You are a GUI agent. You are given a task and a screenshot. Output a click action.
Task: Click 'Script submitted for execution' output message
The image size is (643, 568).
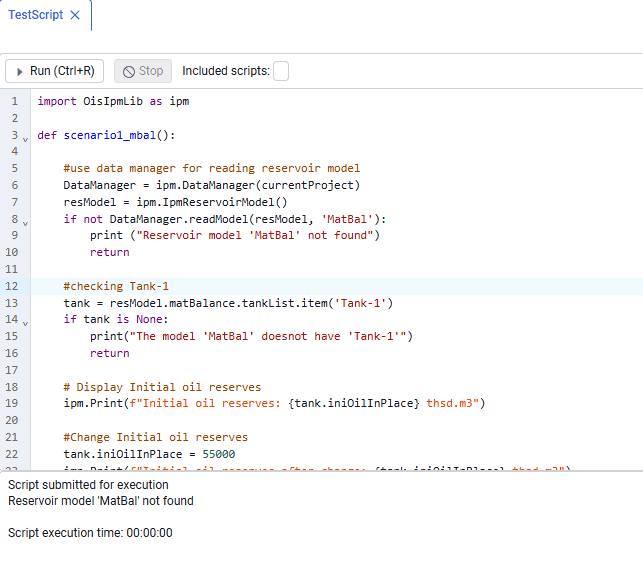pyautogui.click(x=88, y=485)
